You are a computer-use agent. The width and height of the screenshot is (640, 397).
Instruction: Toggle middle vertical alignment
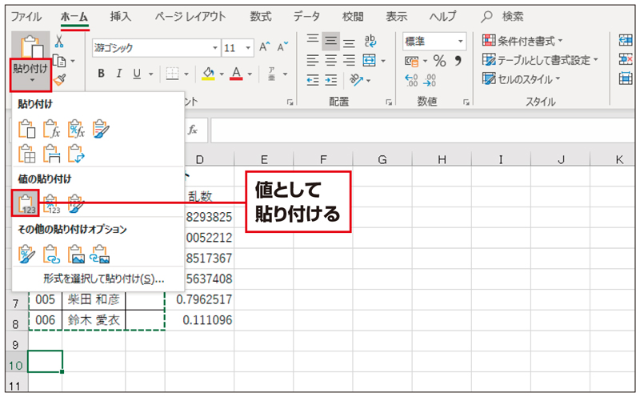click(331, 40)
